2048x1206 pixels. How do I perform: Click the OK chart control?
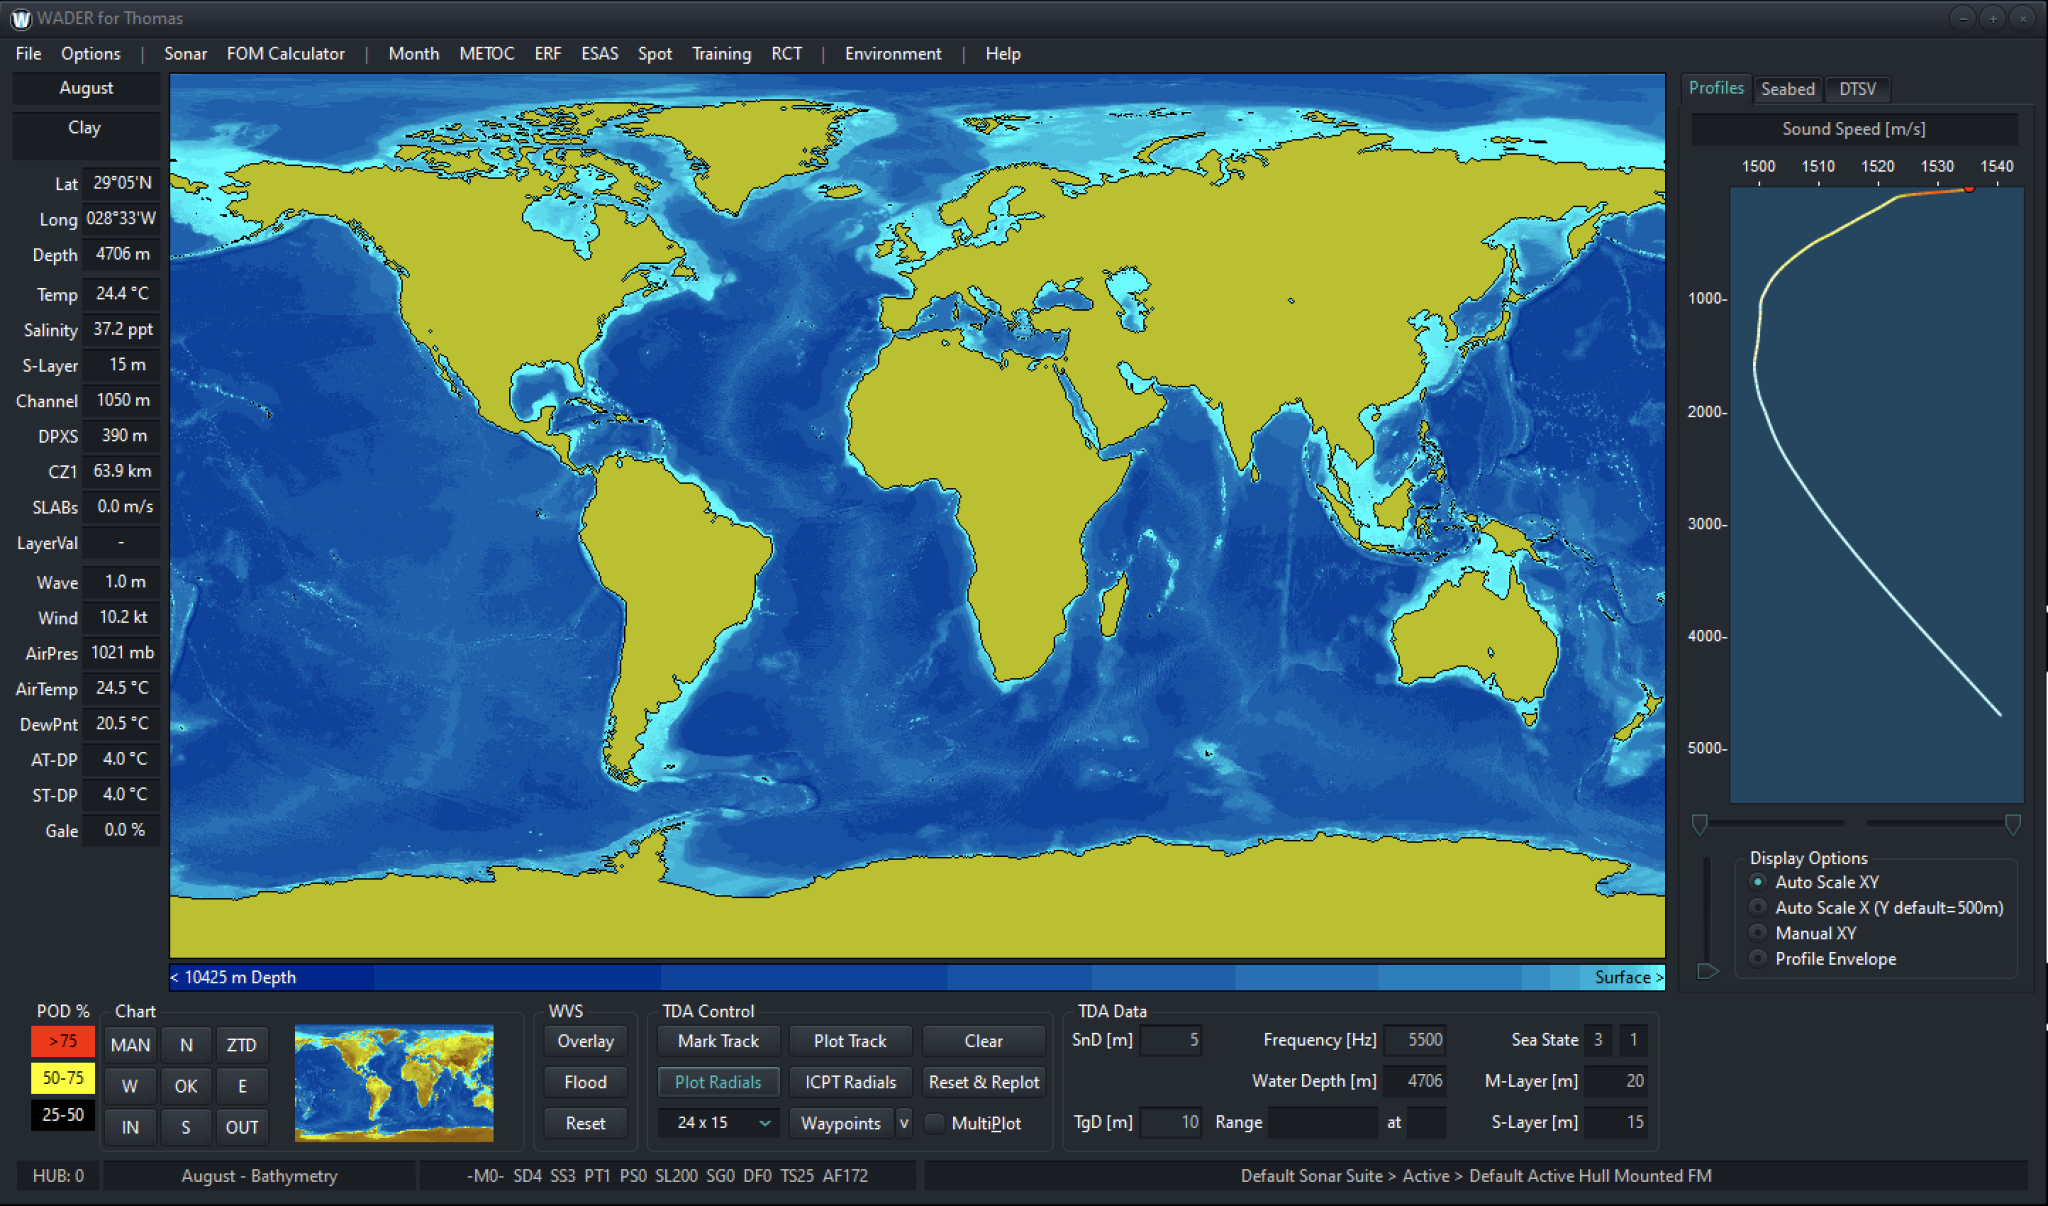tap(186, 1086)
